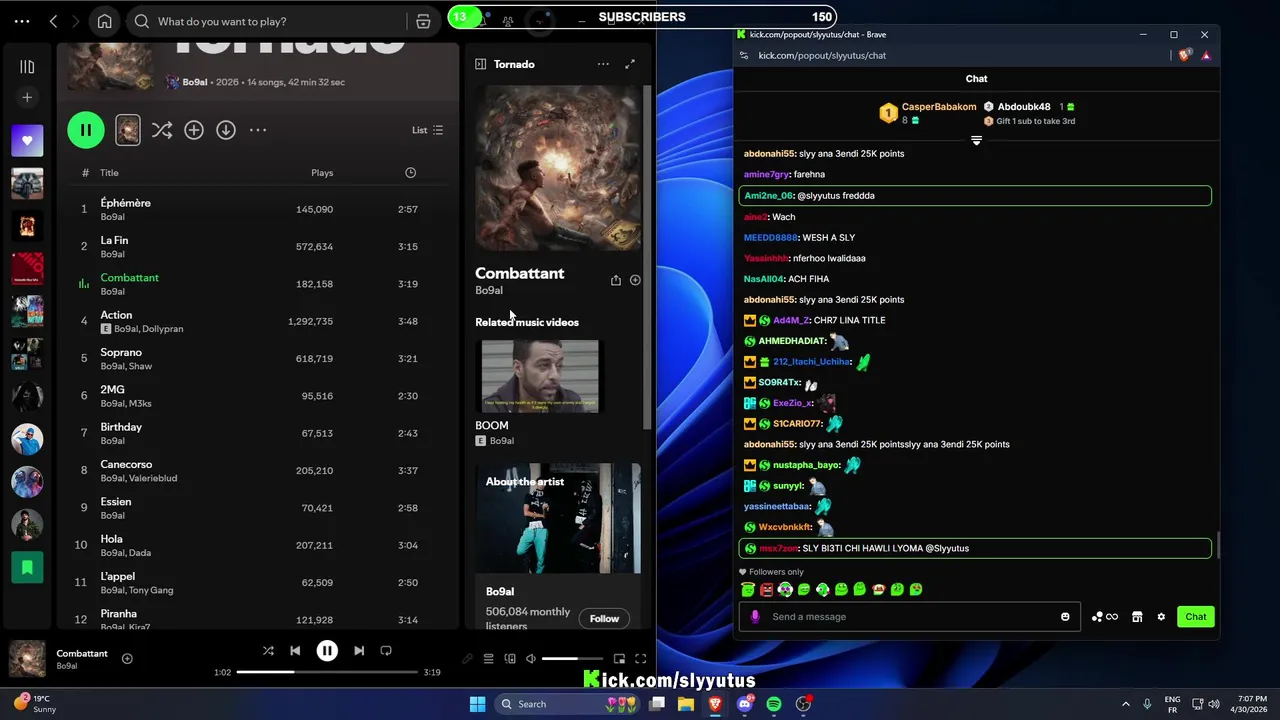1280x720 pixels.
Task: Follow the artist Bo9al
Action: tap(604, 619)
